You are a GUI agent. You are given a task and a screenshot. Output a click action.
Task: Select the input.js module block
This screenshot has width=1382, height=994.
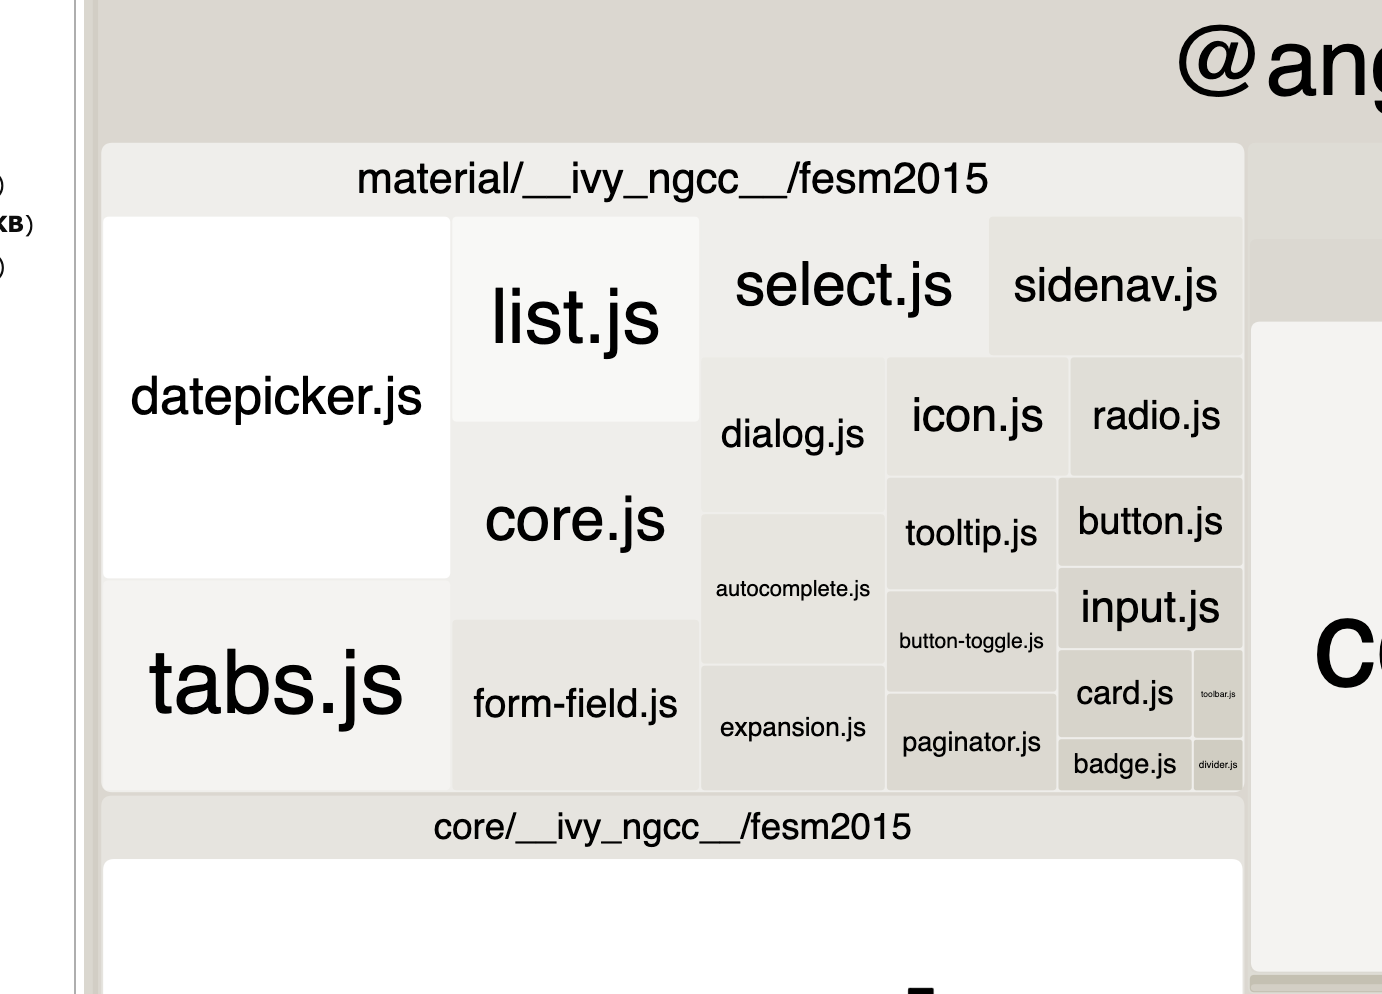tap(1150, 608)
